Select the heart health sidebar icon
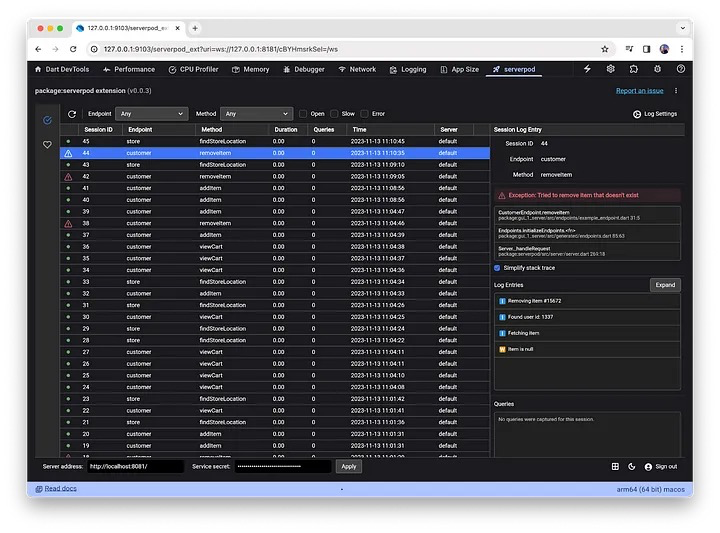Screen dimensions: 720x533 [x=47, y=145]
